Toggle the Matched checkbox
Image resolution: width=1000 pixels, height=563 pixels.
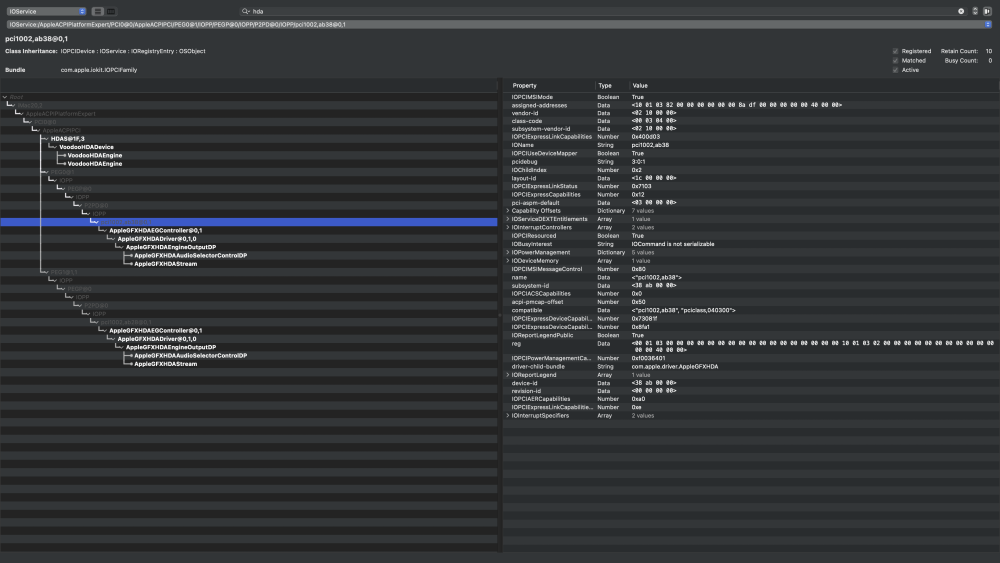(895, 61)
